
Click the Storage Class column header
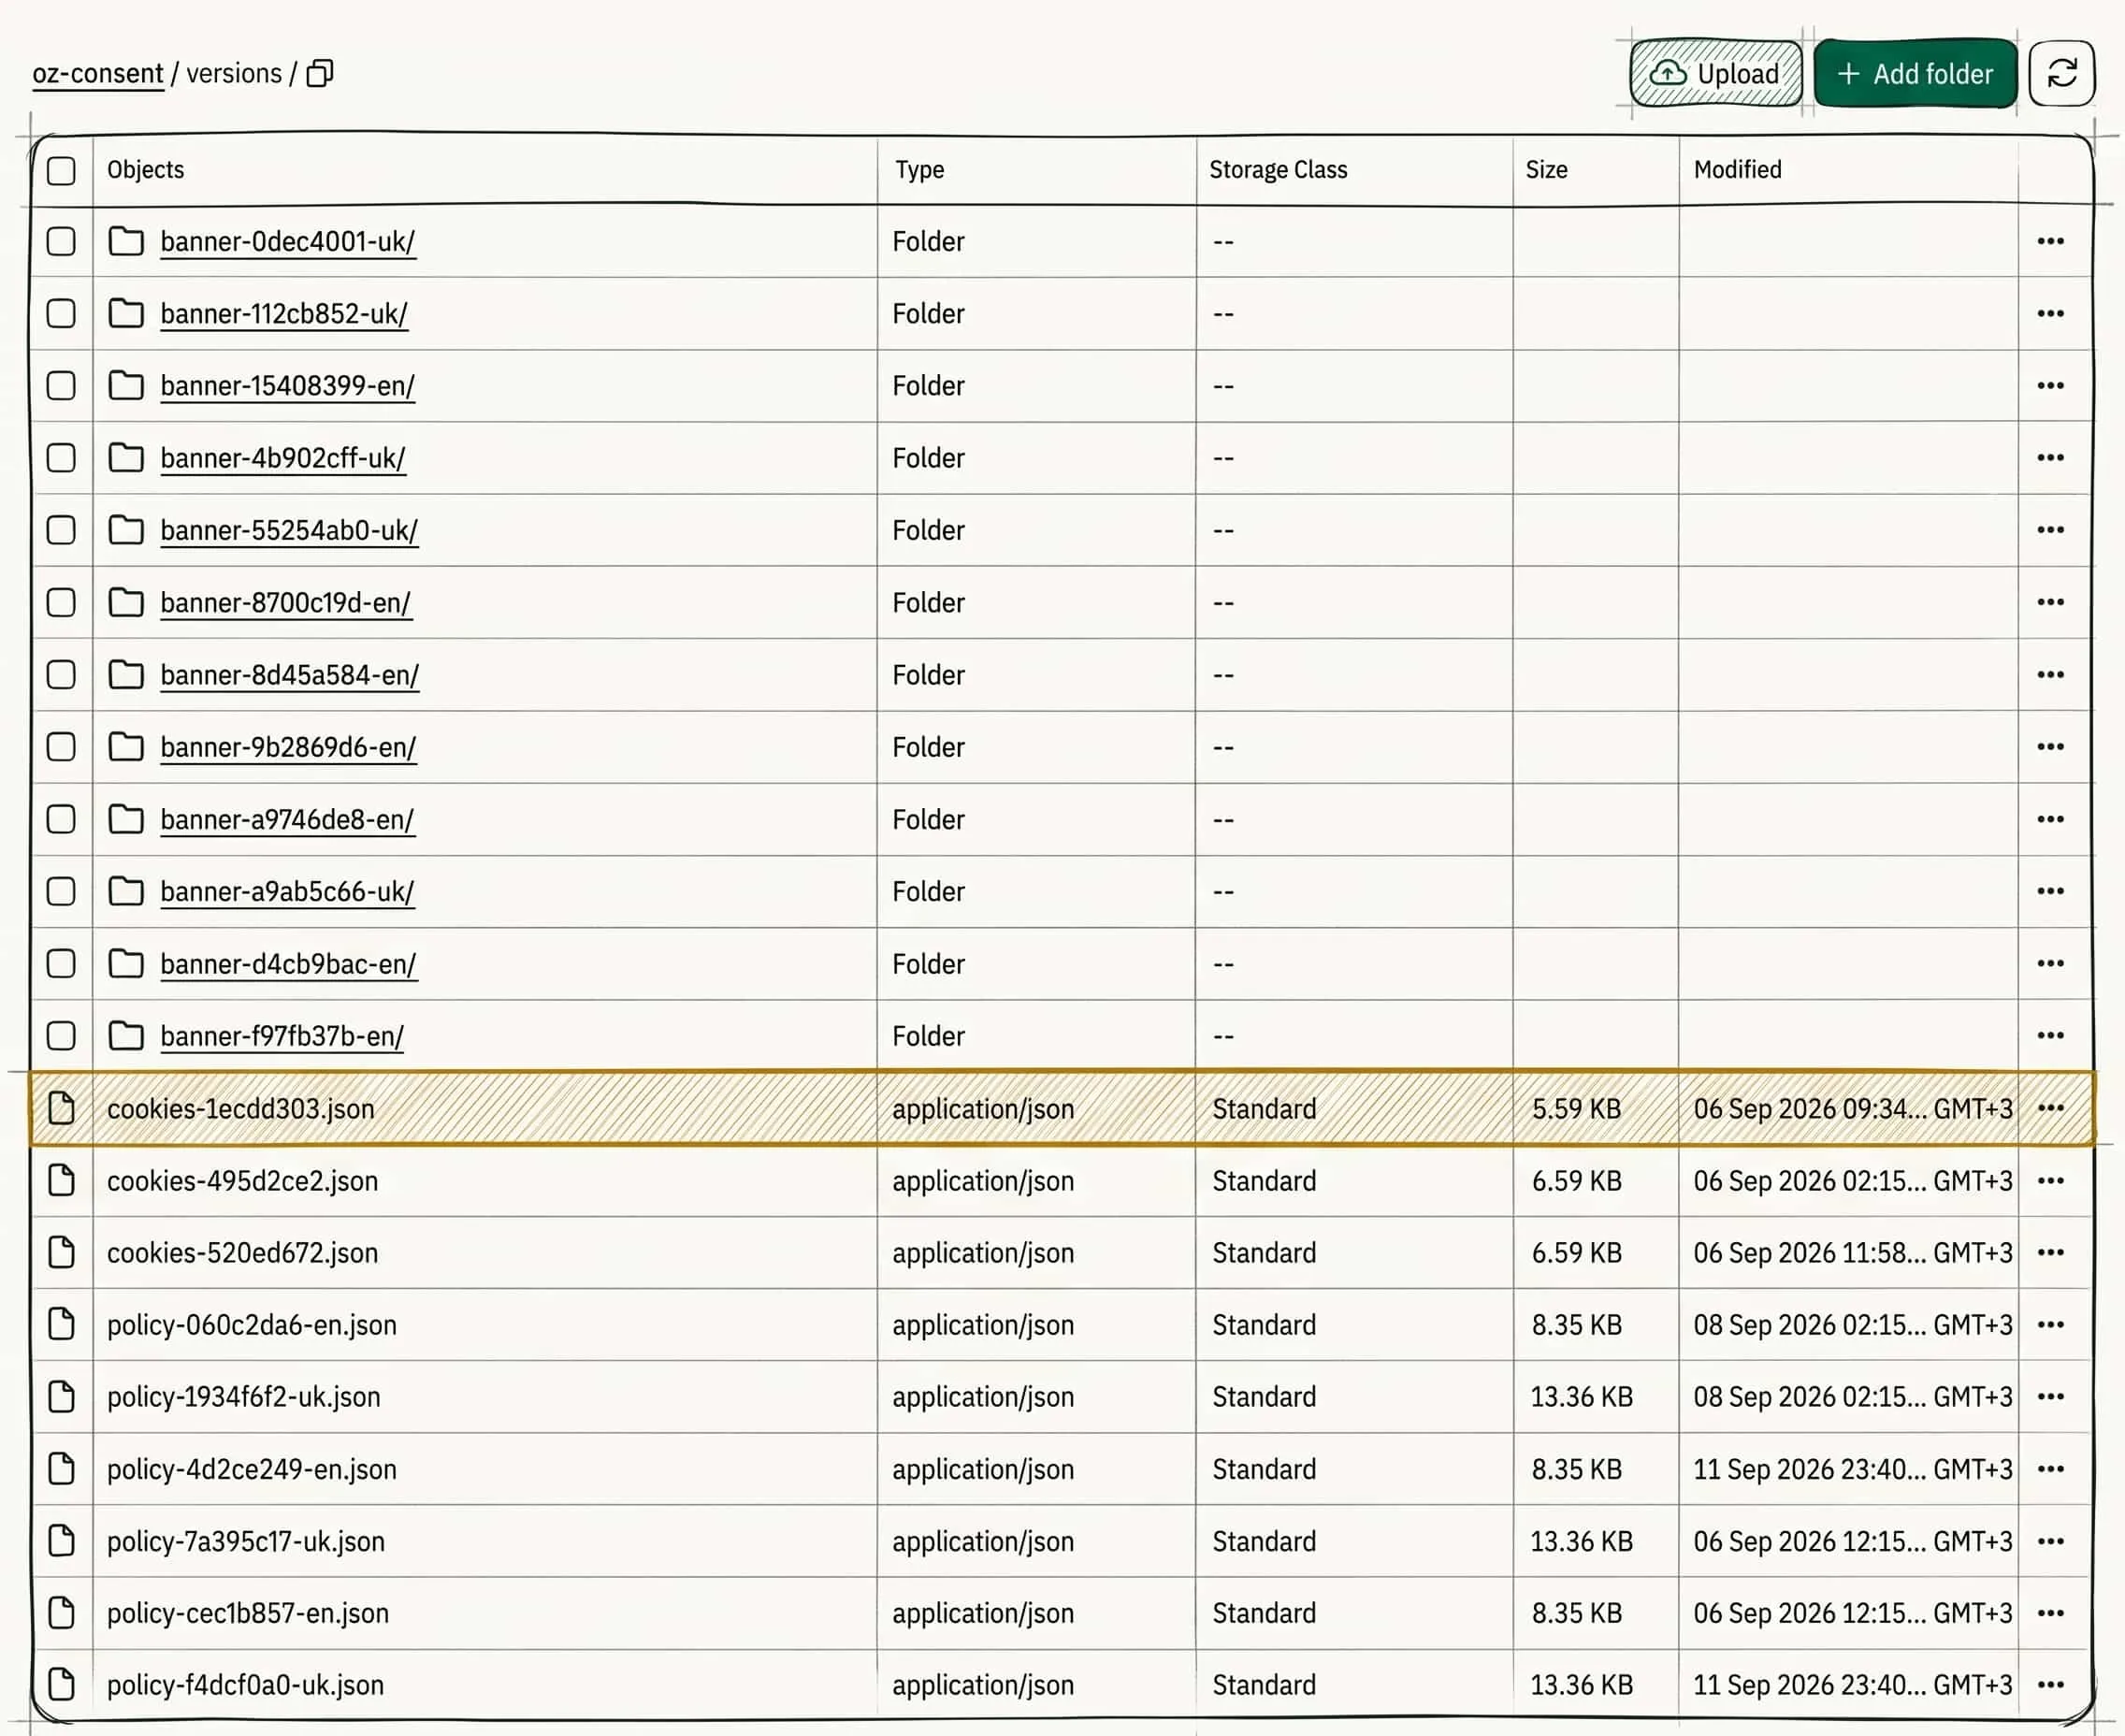(x=1278, y=169)
